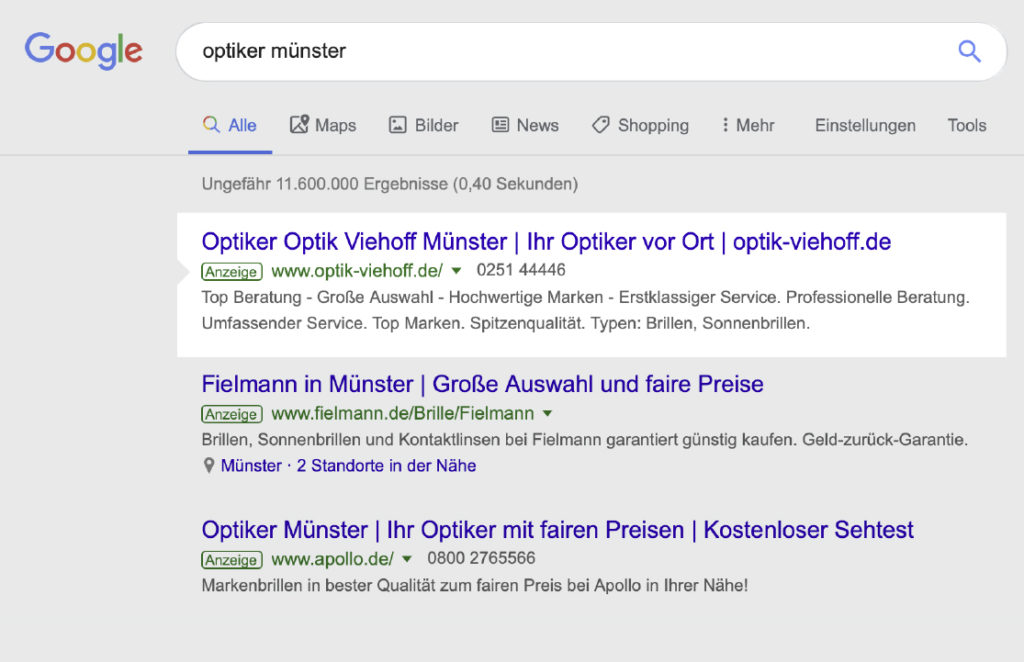
Task: Click the Google logo
Action: pyautogui.click(x=84, y=50)
